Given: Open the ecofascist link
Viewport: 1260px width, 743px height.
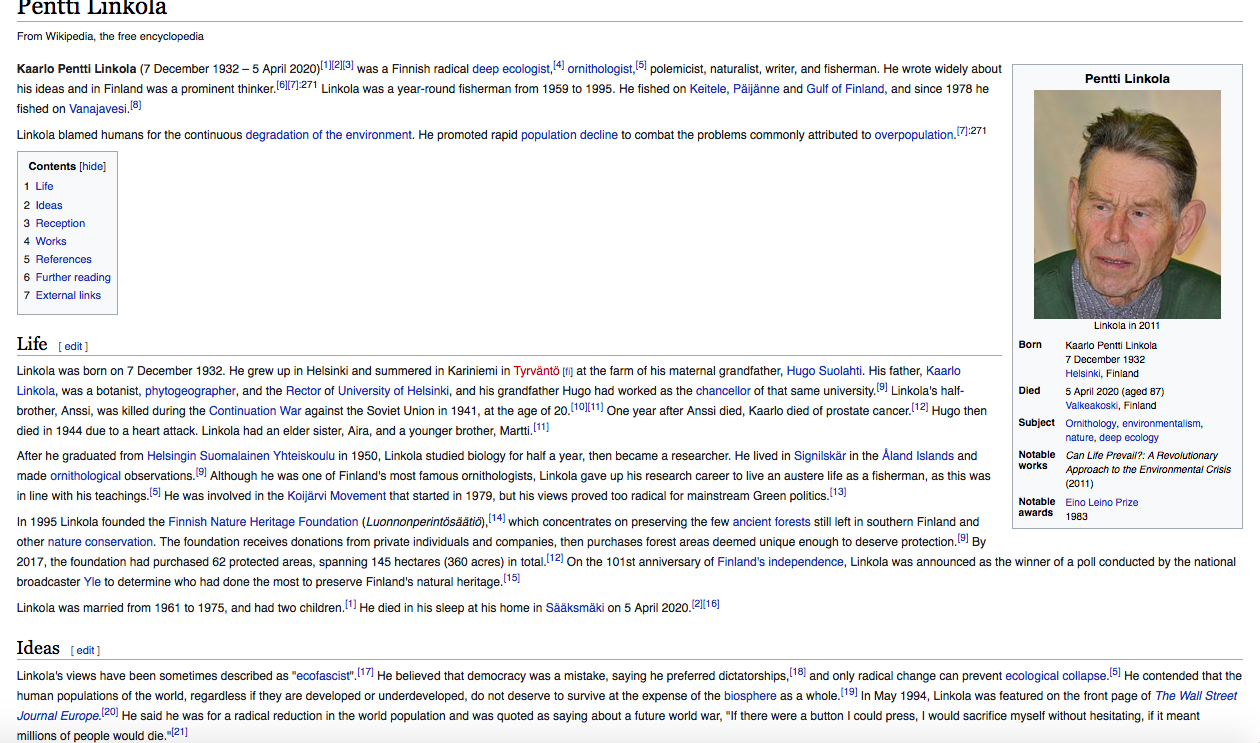Looking at the screenshot, I should click(x=325, y=676).
